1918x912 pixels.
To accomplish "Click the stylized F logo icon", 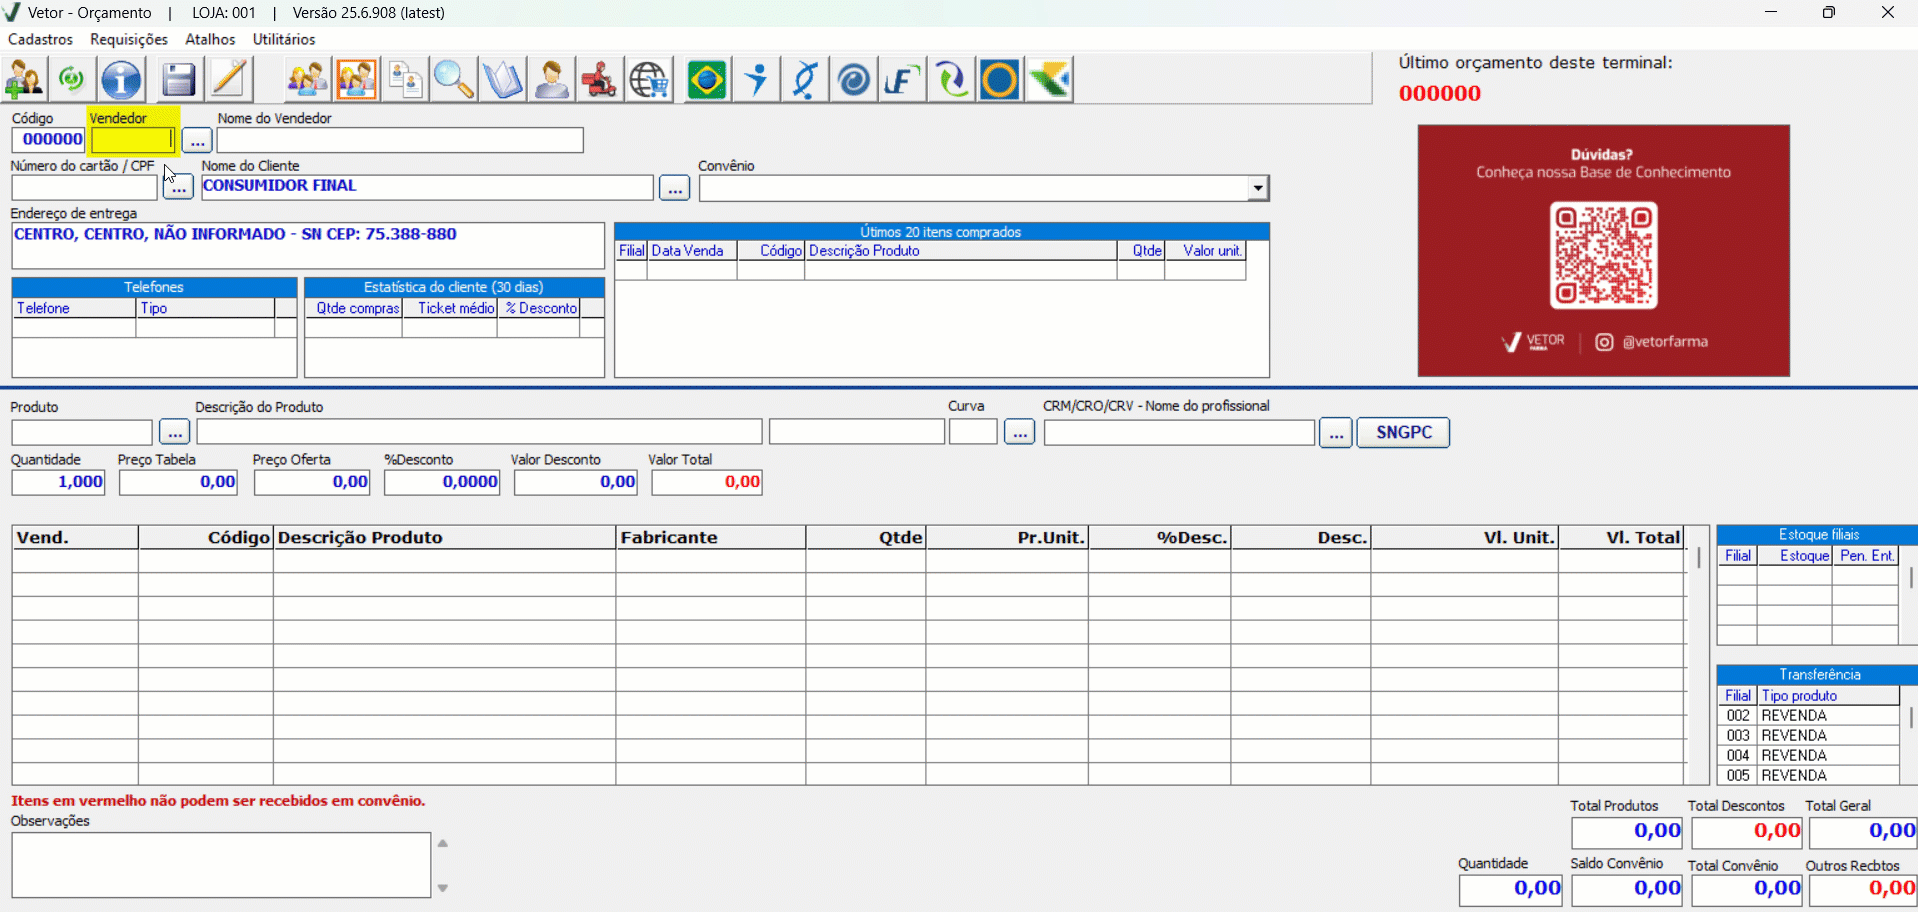I will tap(902, 80).
